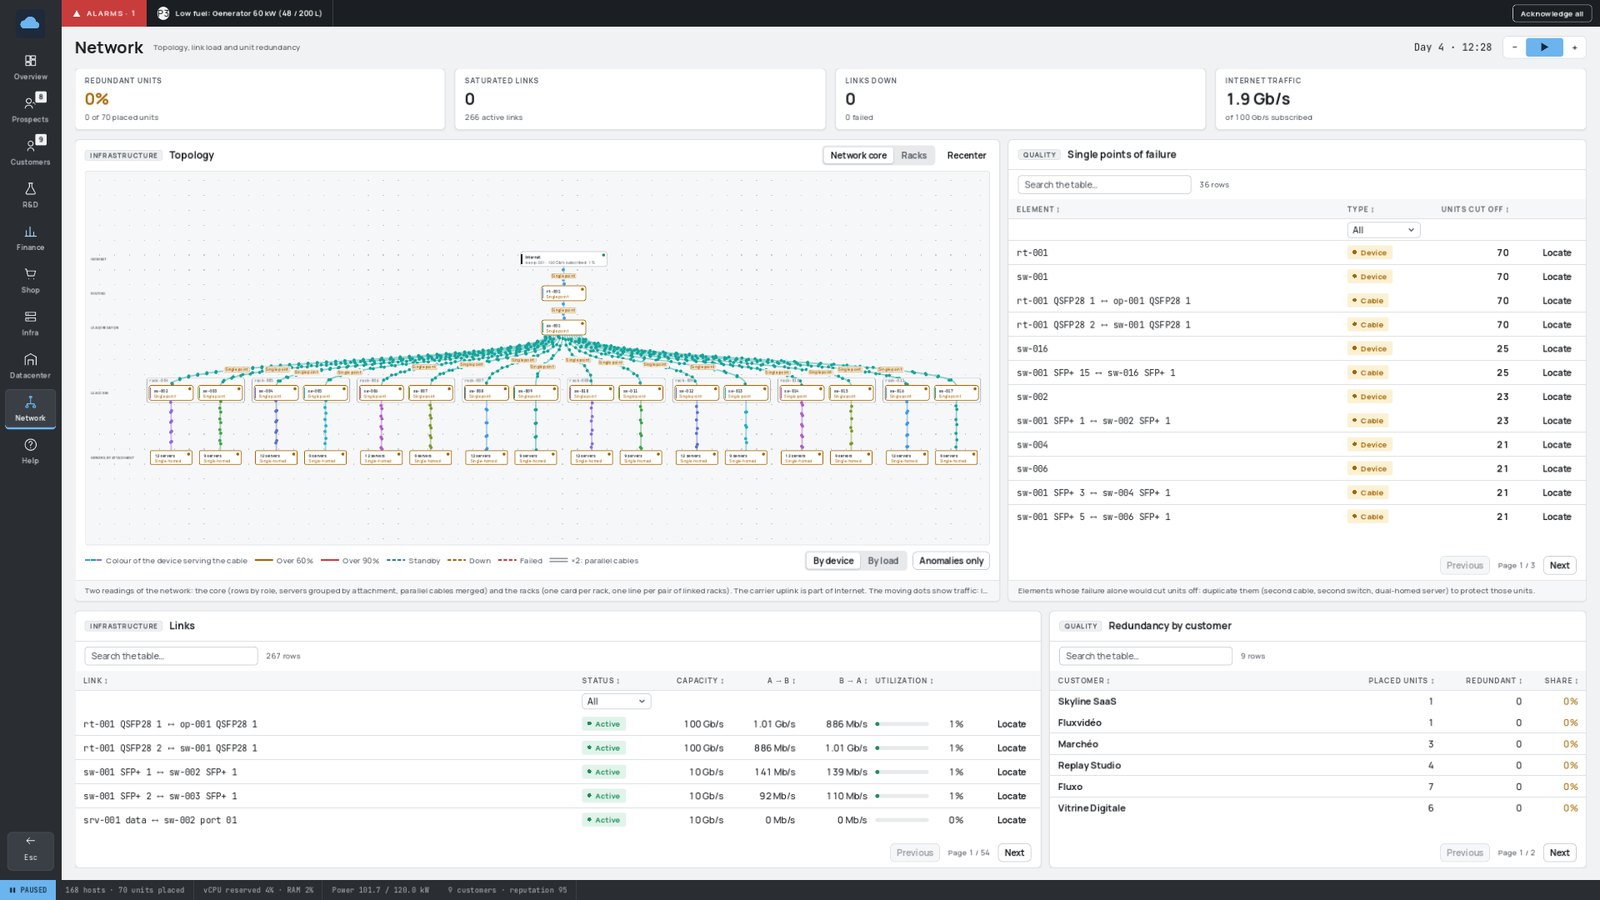
Task: Click Acknowledge all button
Action: [1551, 13]
